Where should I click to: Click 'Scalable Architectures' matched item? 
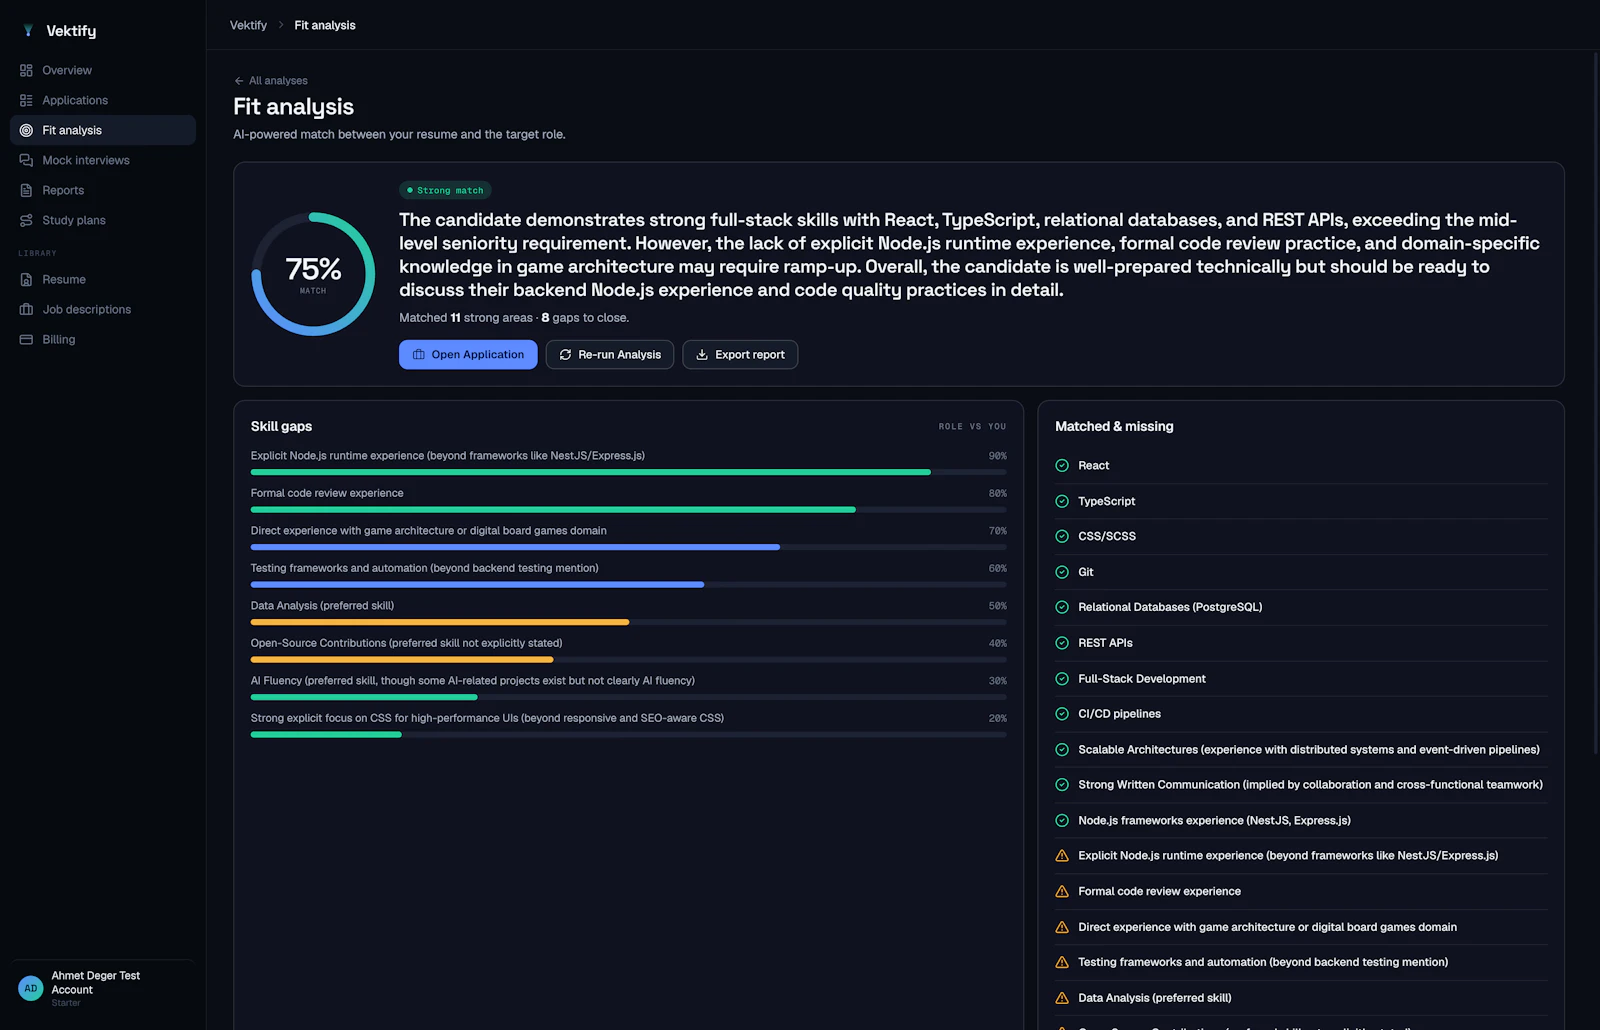tap(1301, 750)
